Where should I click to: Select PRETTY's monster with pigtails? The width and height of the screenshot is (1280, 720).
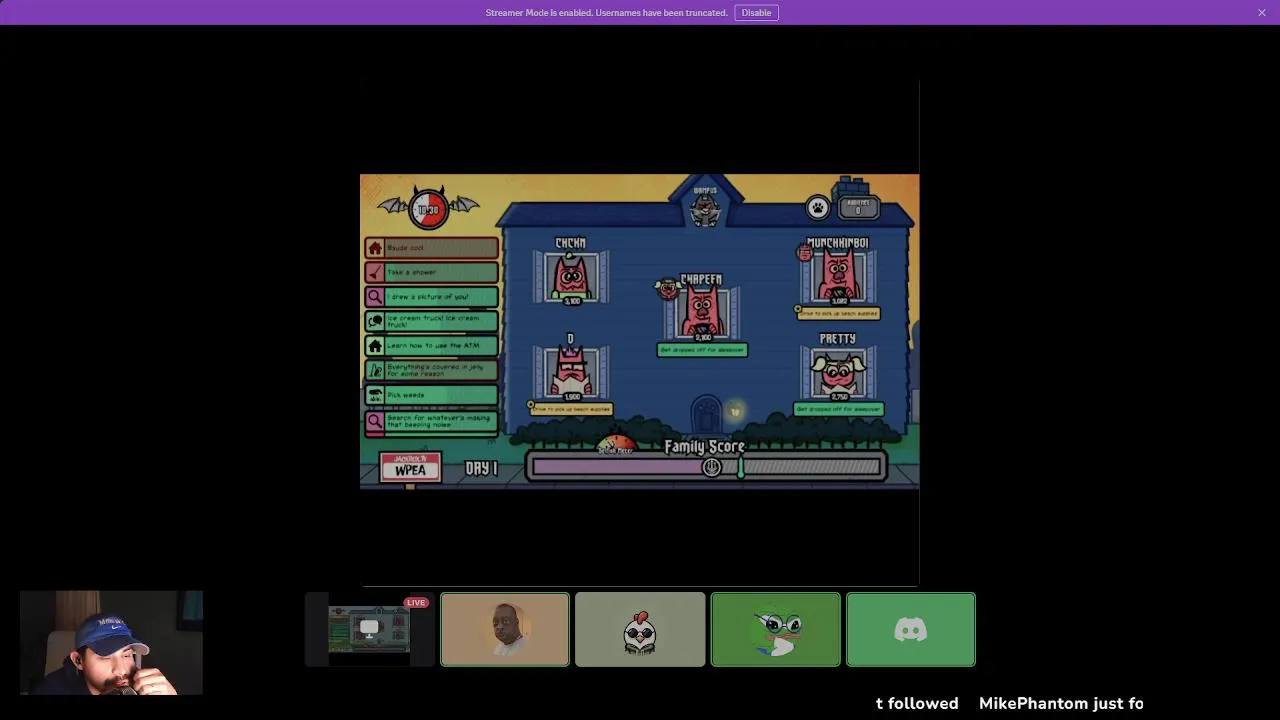coord(838,372)
